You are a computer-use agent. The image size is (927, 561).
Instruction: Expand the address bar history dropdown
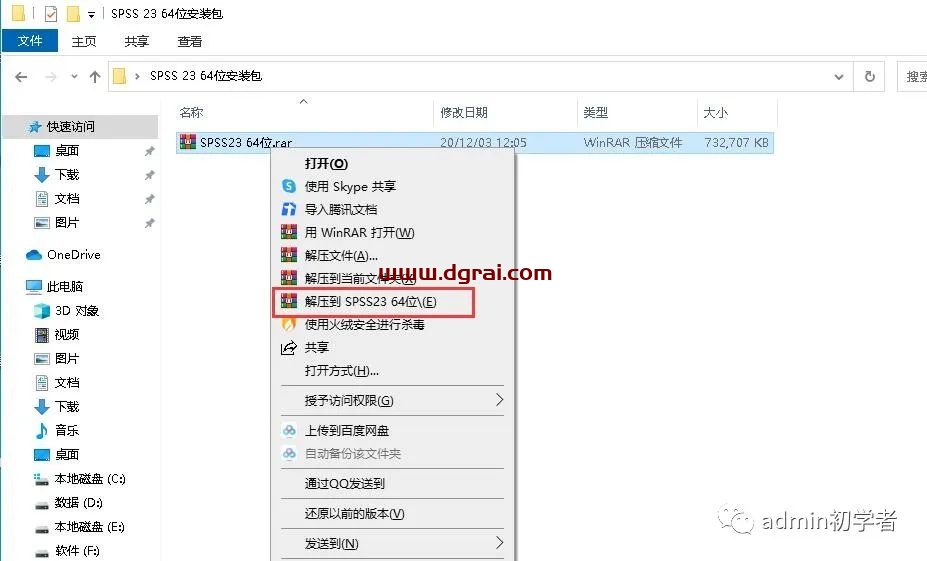839,76
